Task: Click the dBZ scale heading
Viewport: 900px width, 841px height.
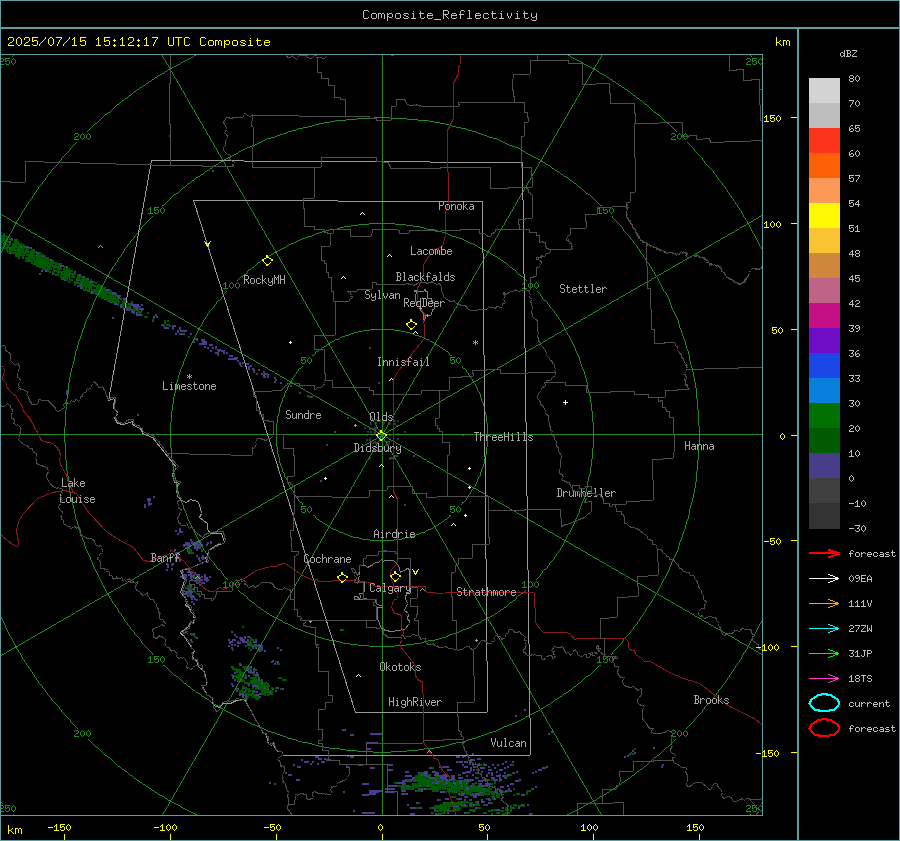Action: [x=848, y=53]
